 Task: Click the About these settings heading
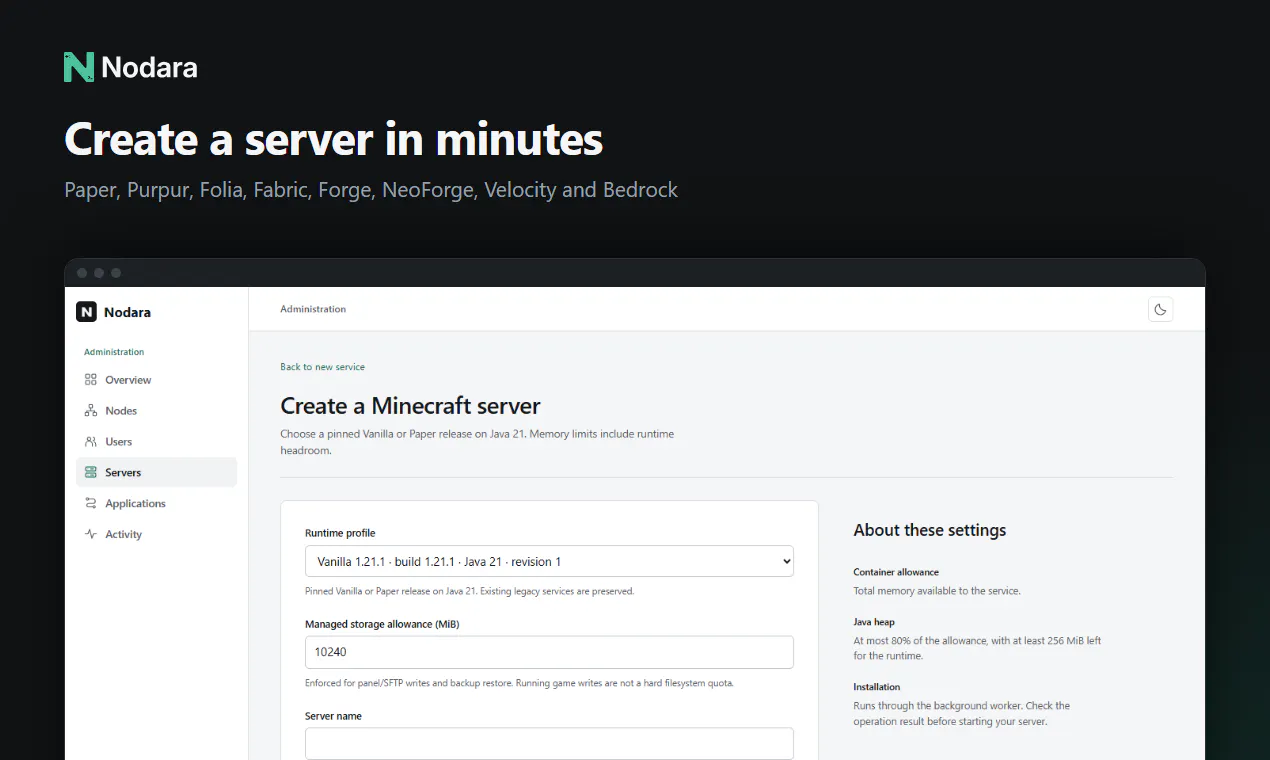click(x=930, y=530)
